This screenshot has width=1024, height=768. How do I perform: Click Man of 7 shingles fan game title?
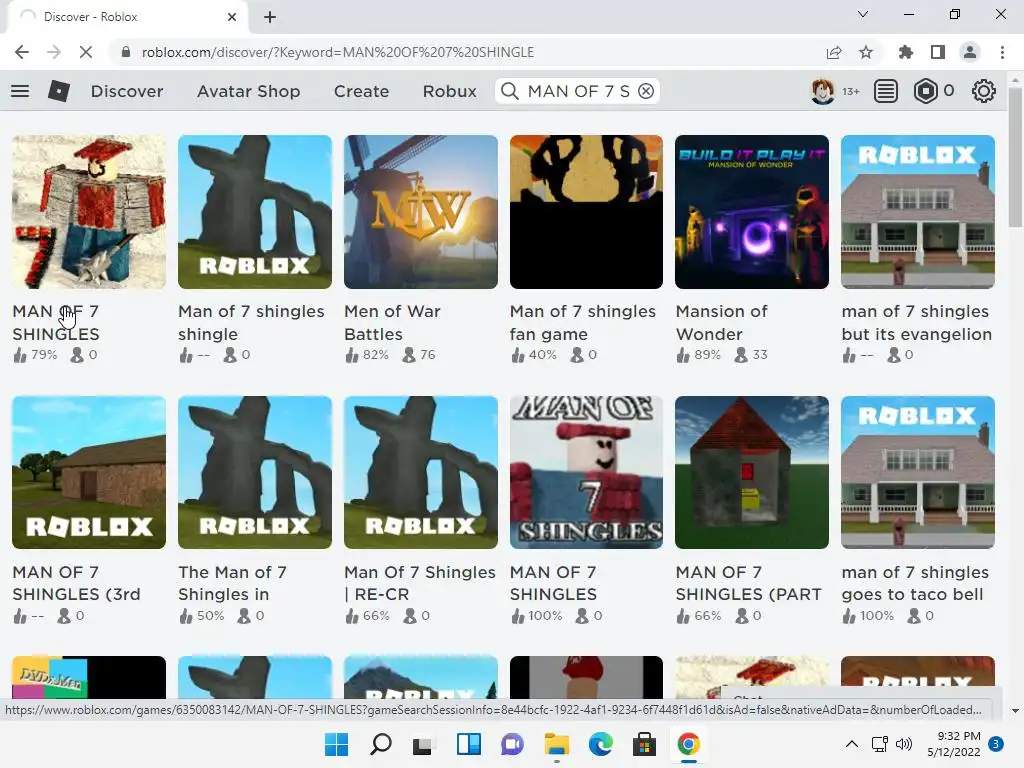pos(583,323)
